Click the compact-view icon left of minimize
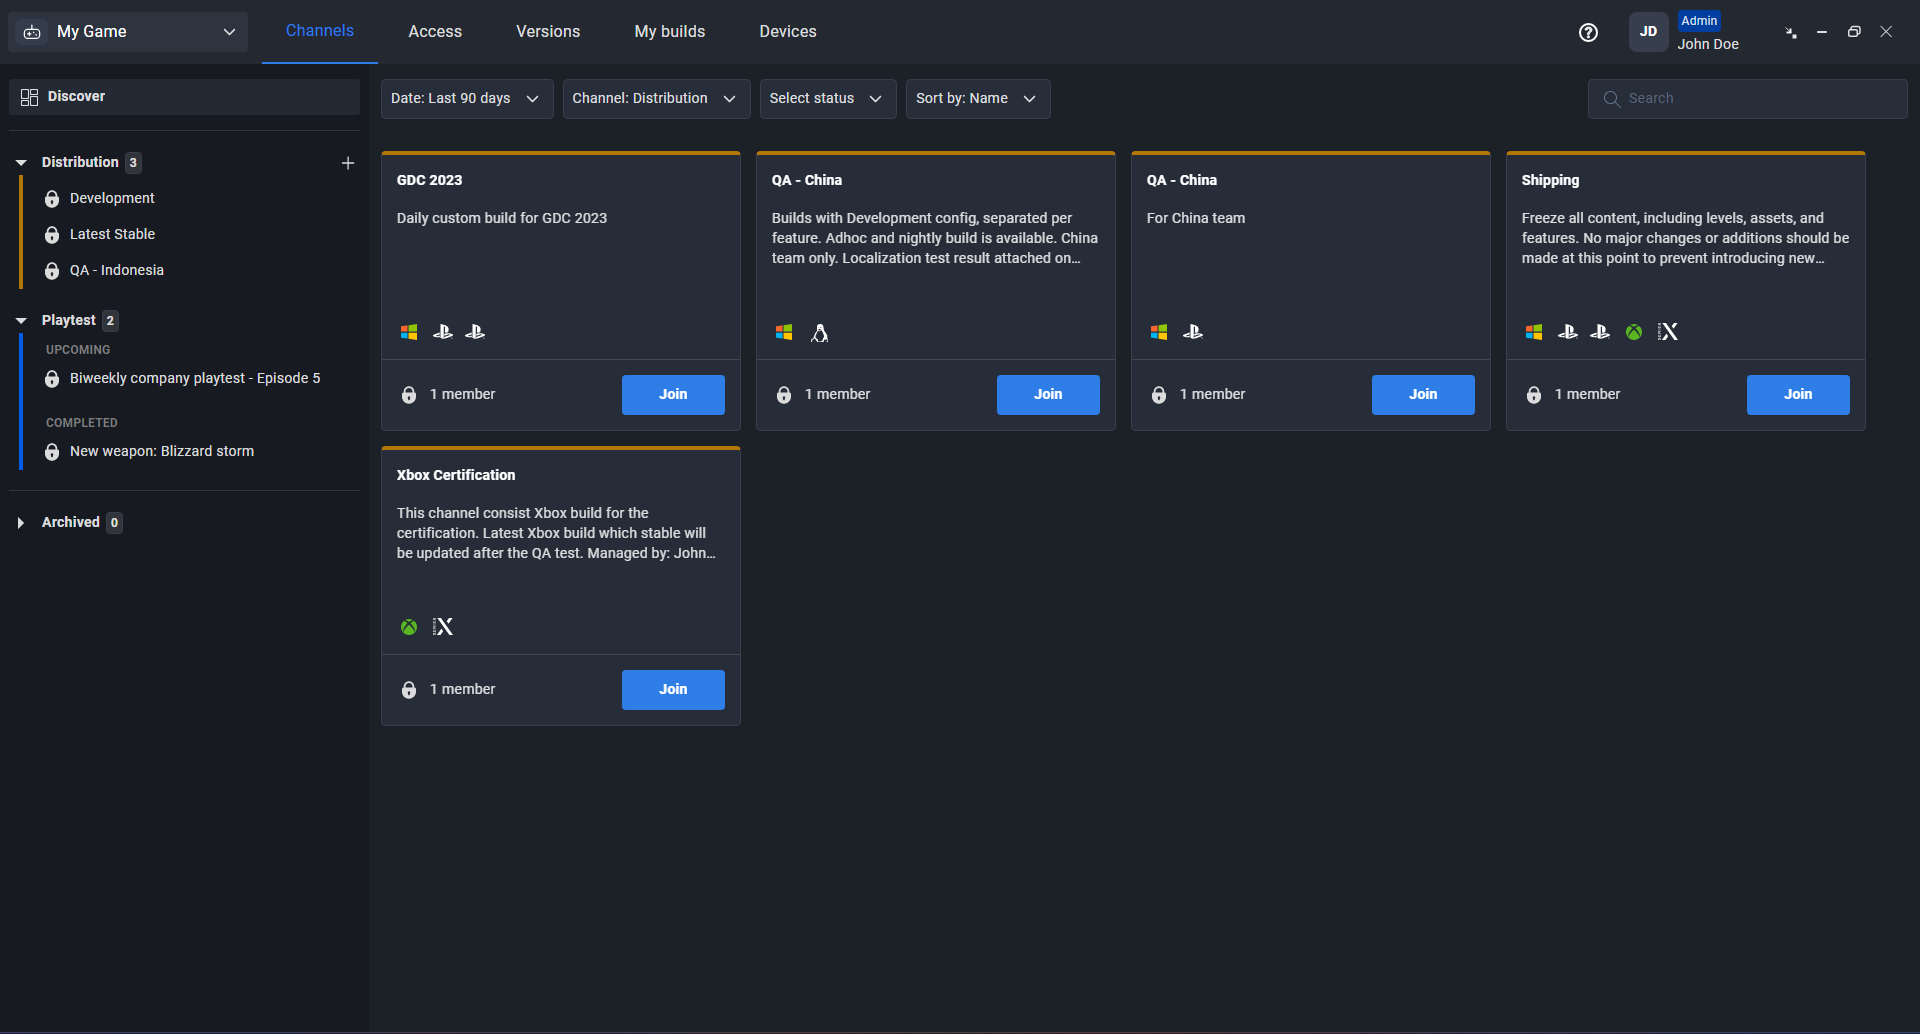 click(x=1791, y=32)
